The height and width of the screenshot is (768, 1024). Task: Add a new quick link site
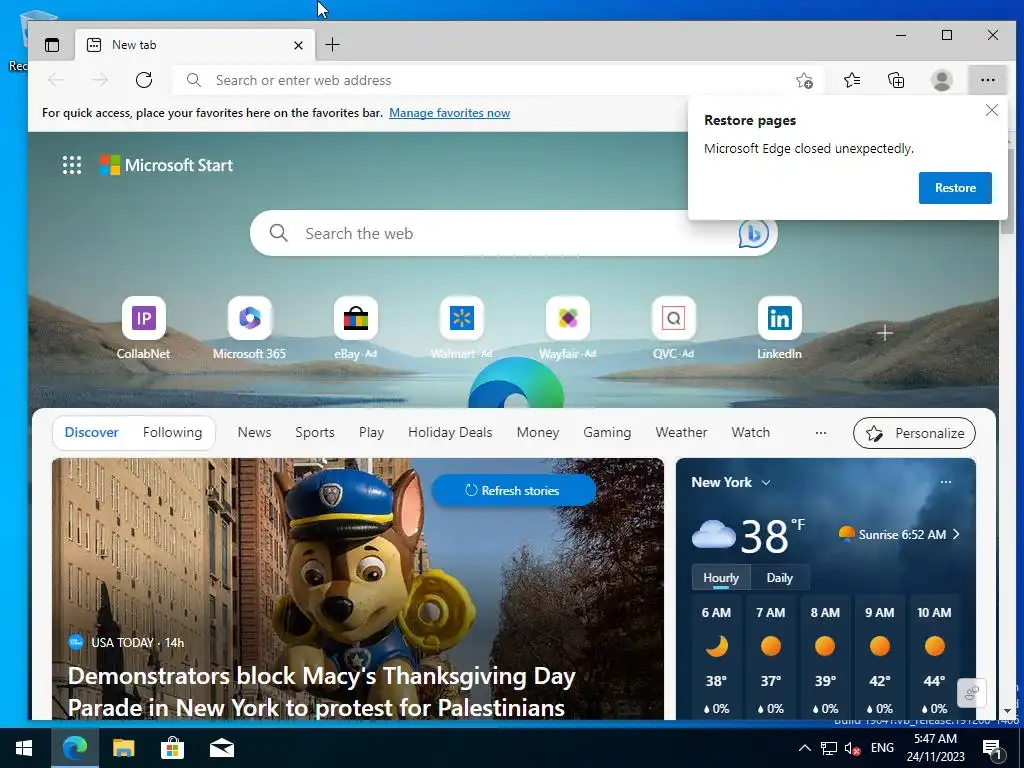(x=885, y=333)
